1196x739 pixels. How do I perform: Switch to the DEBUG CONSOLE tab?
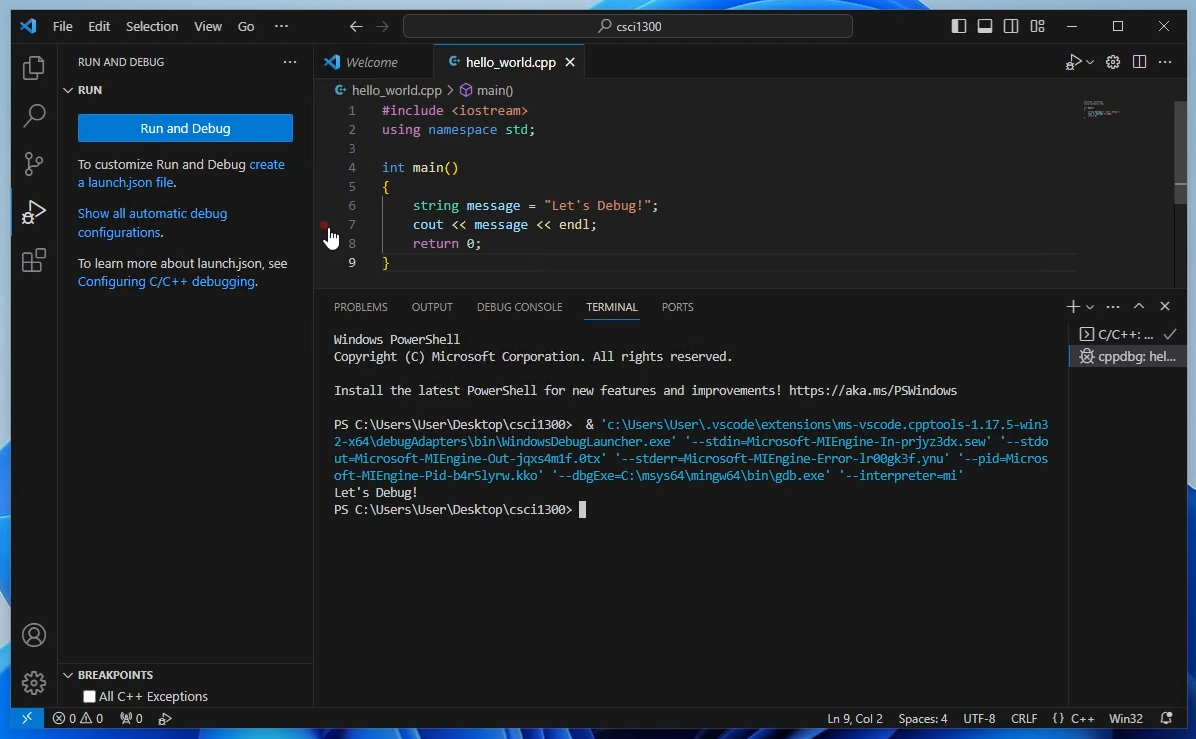coord(519,307)
